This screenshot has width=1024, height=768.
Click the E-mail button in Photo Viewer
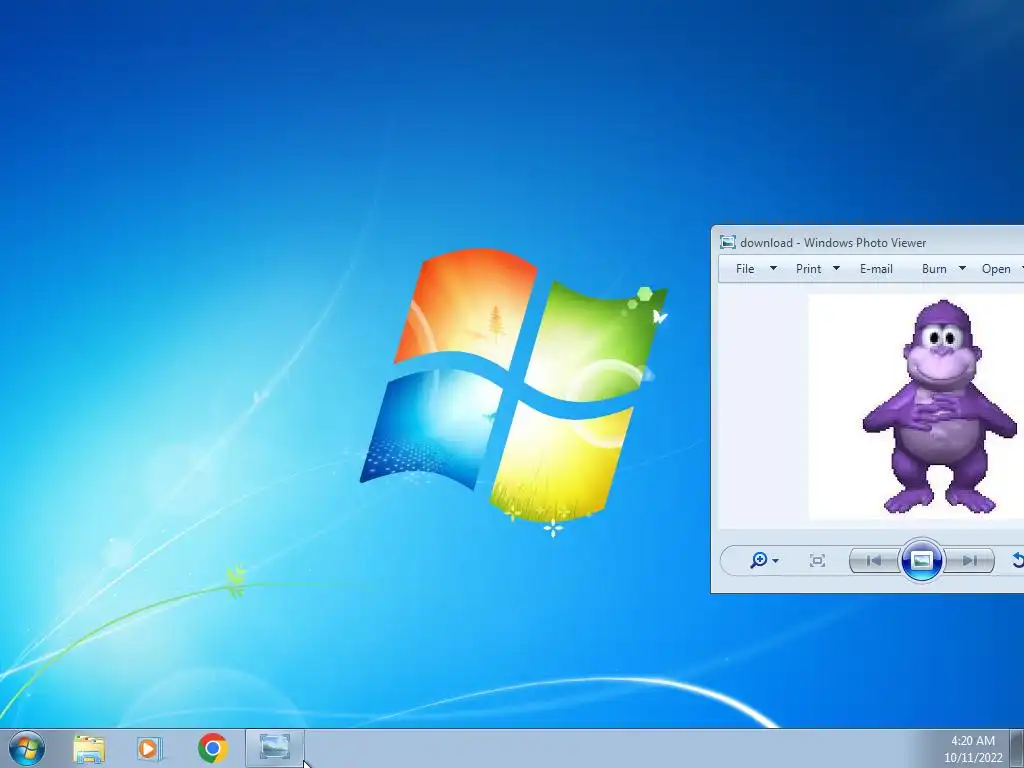tap(876, 269)
